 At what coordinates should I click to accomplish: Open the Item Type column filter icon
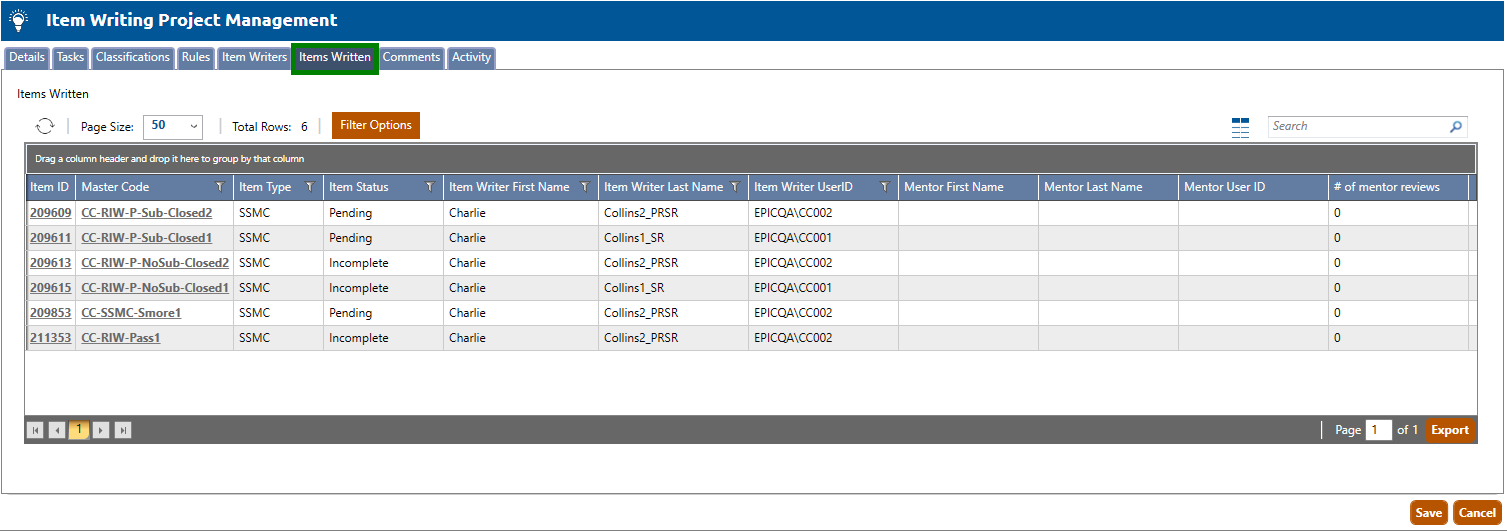(309, 187)
